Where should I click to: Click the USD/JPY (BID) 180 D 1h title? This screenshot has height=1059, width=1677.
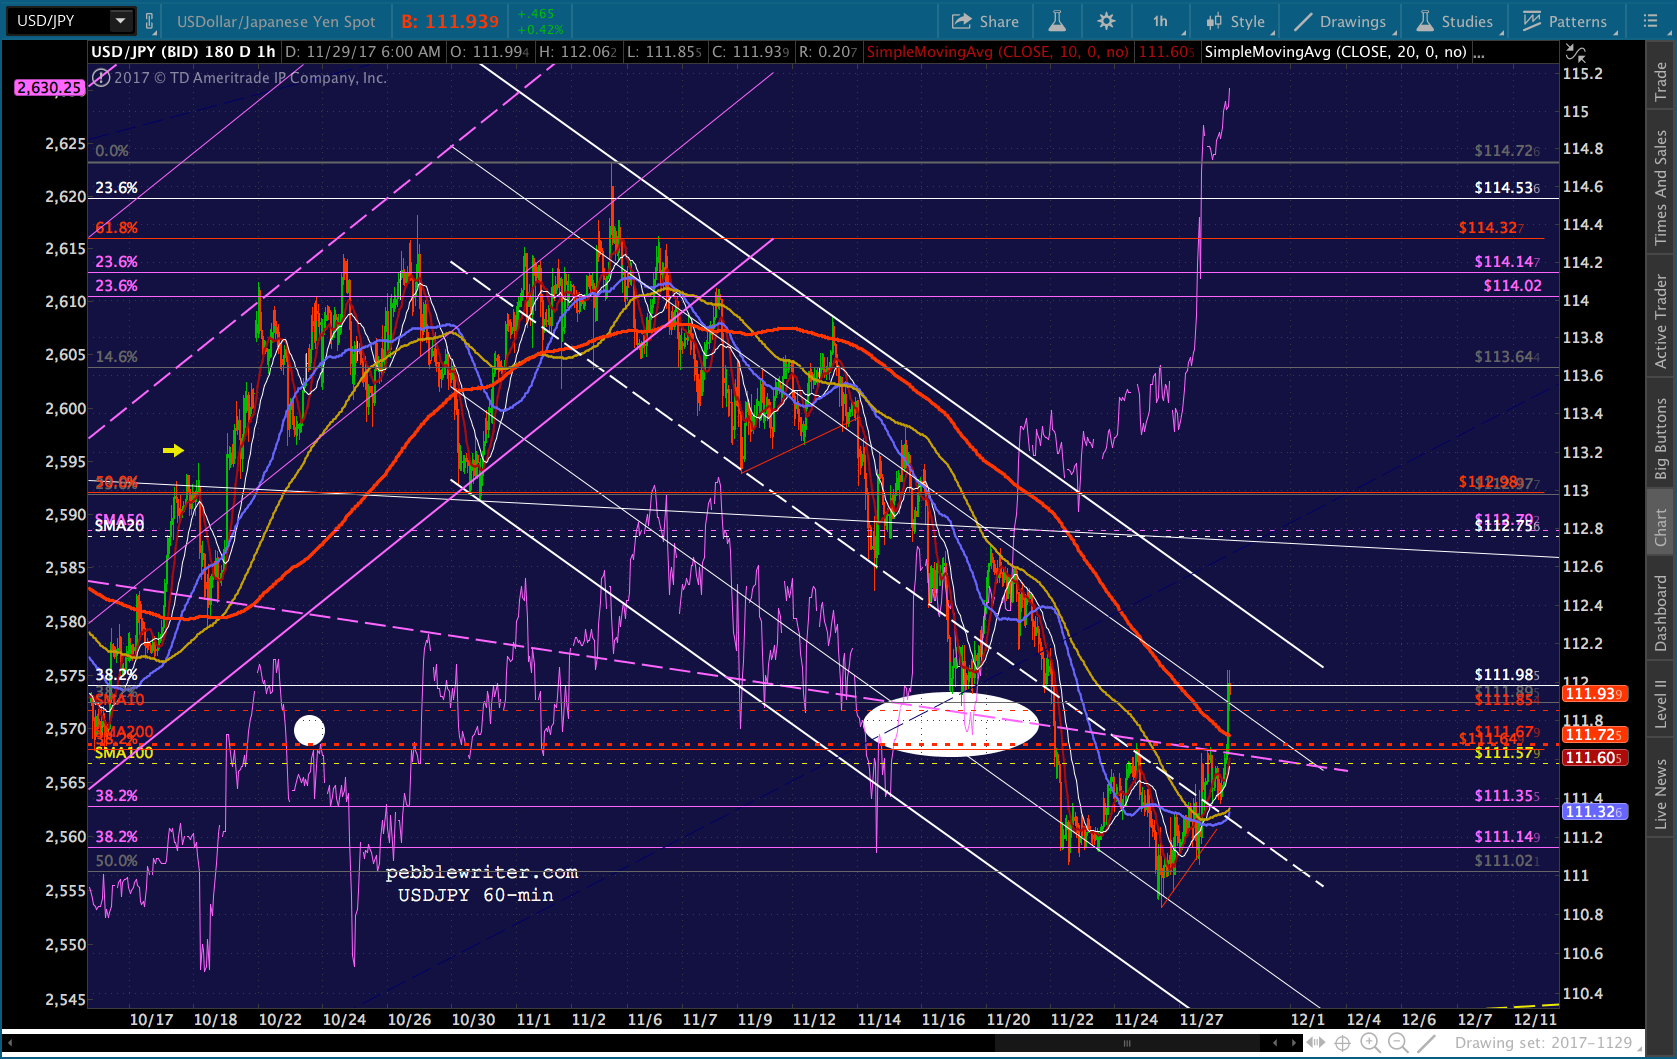tap(183, 52)
